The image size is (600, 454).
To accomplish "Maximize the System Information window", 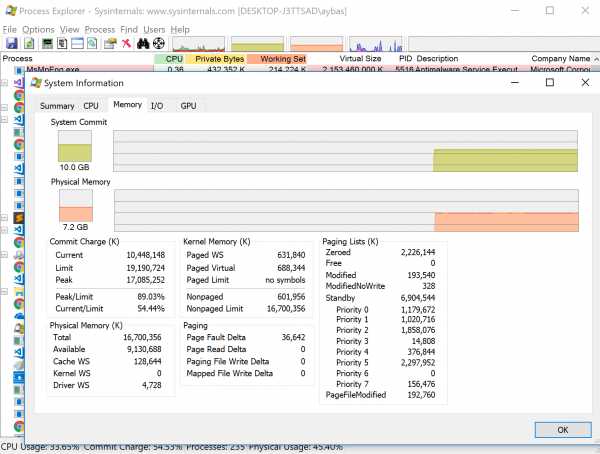I will point(550,82).
